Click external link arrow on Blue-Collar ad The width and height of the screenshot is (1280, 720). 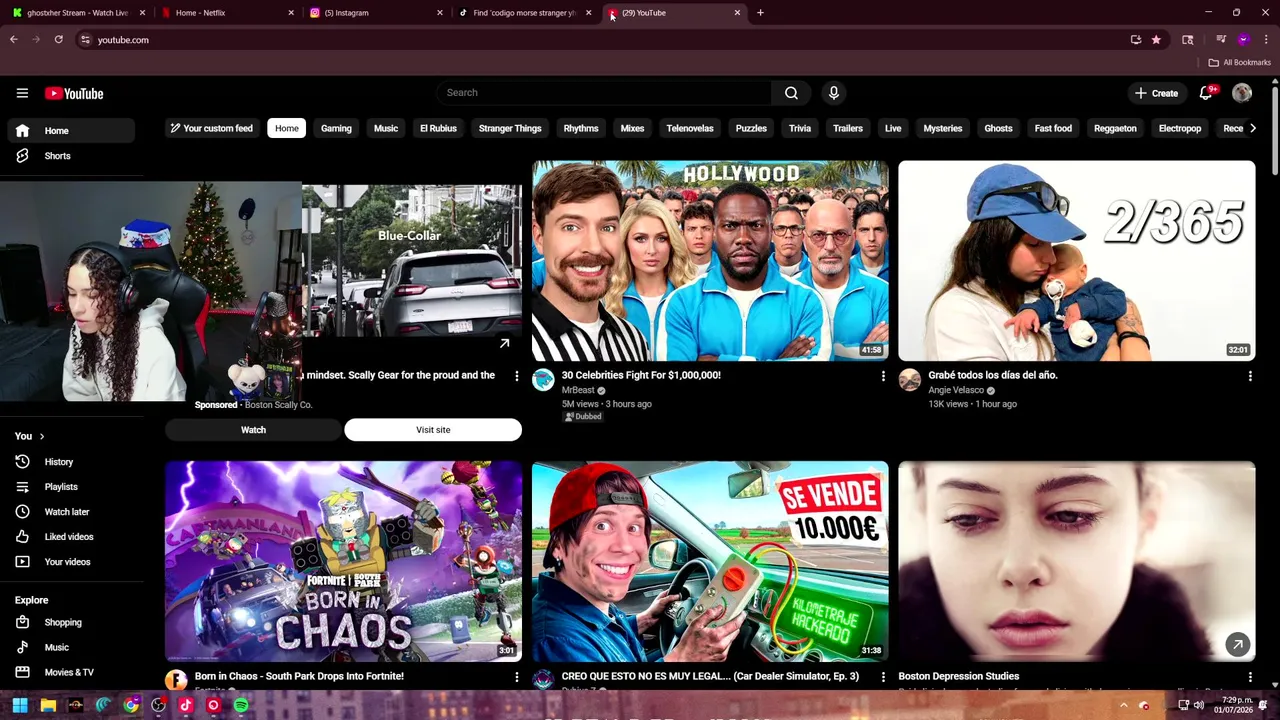pyautogui.click(x=504, y=343)
